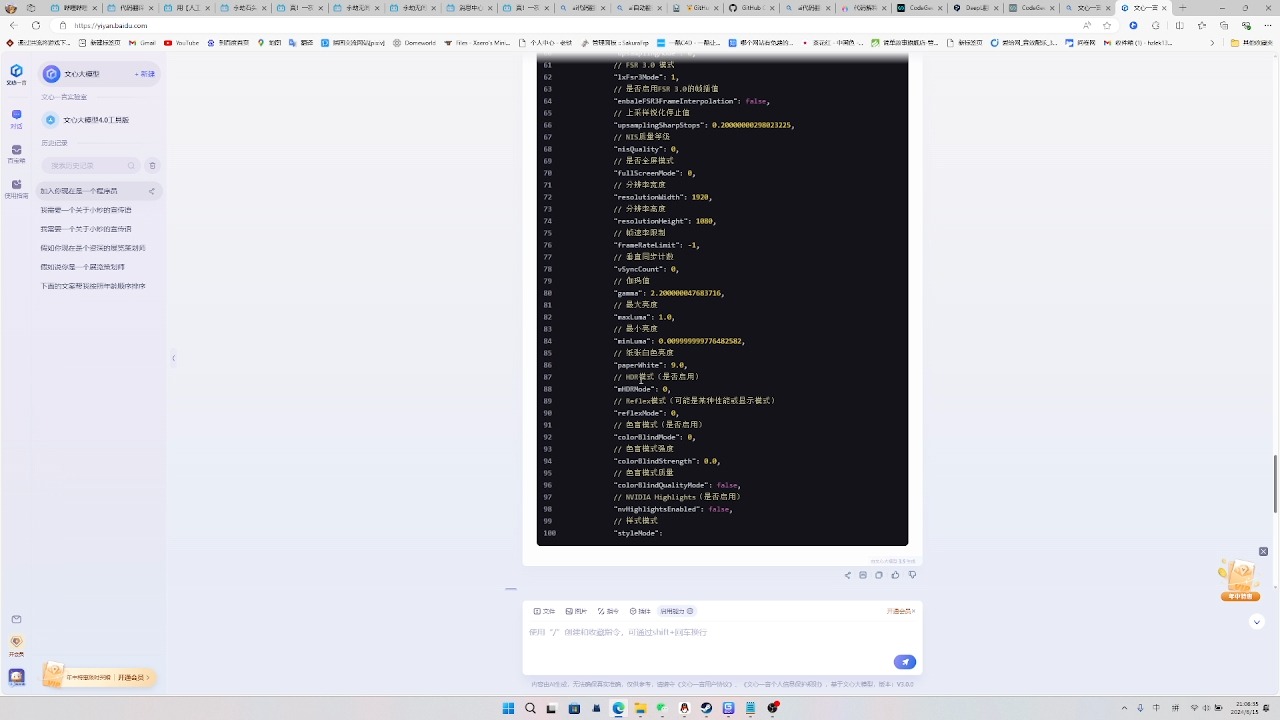Viewport: 1280px width, 720px height.
Task: Open the 对话 chat section in sidebar
Action: click(16, 120)
